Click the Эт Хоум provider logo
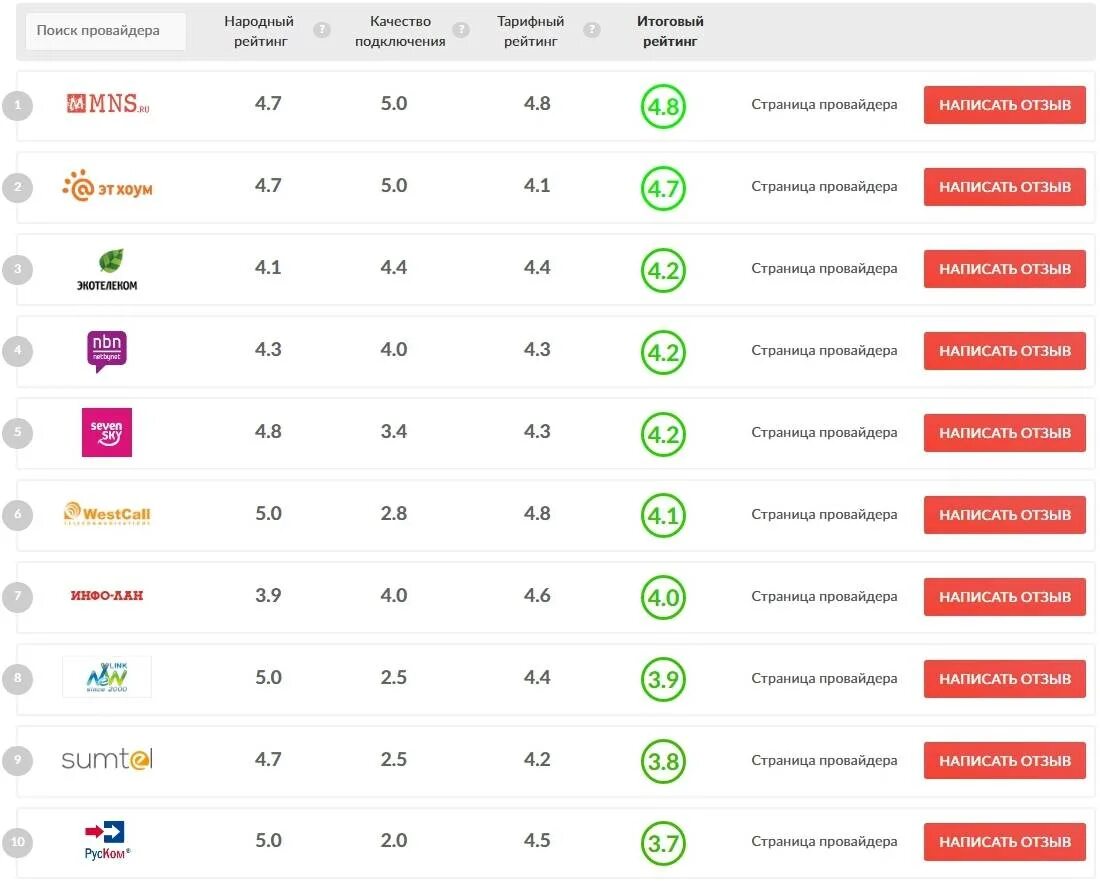 pos(107,187)
